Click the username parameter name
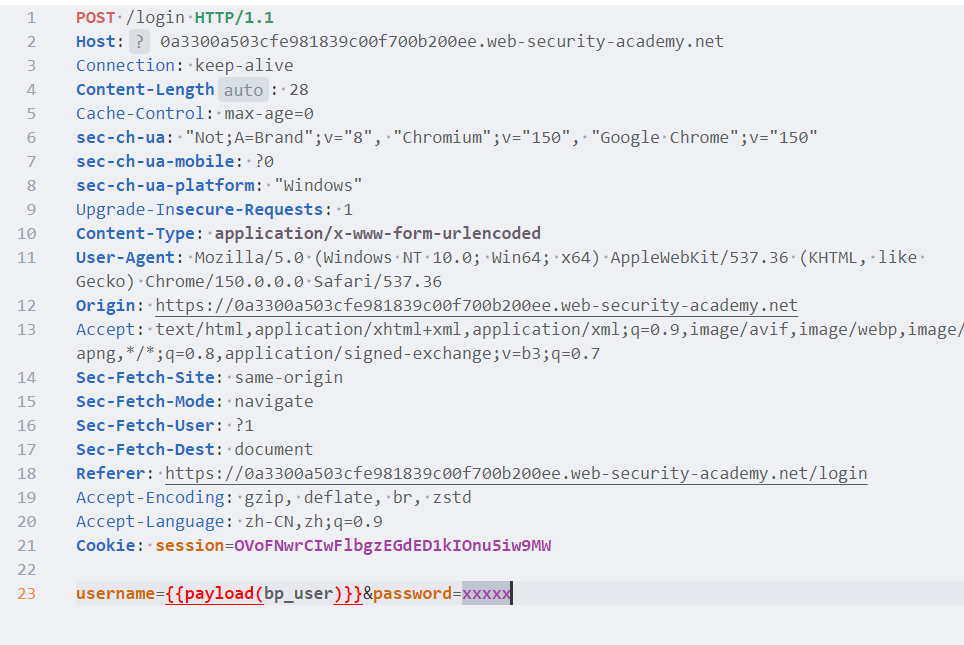 [116, 593]
